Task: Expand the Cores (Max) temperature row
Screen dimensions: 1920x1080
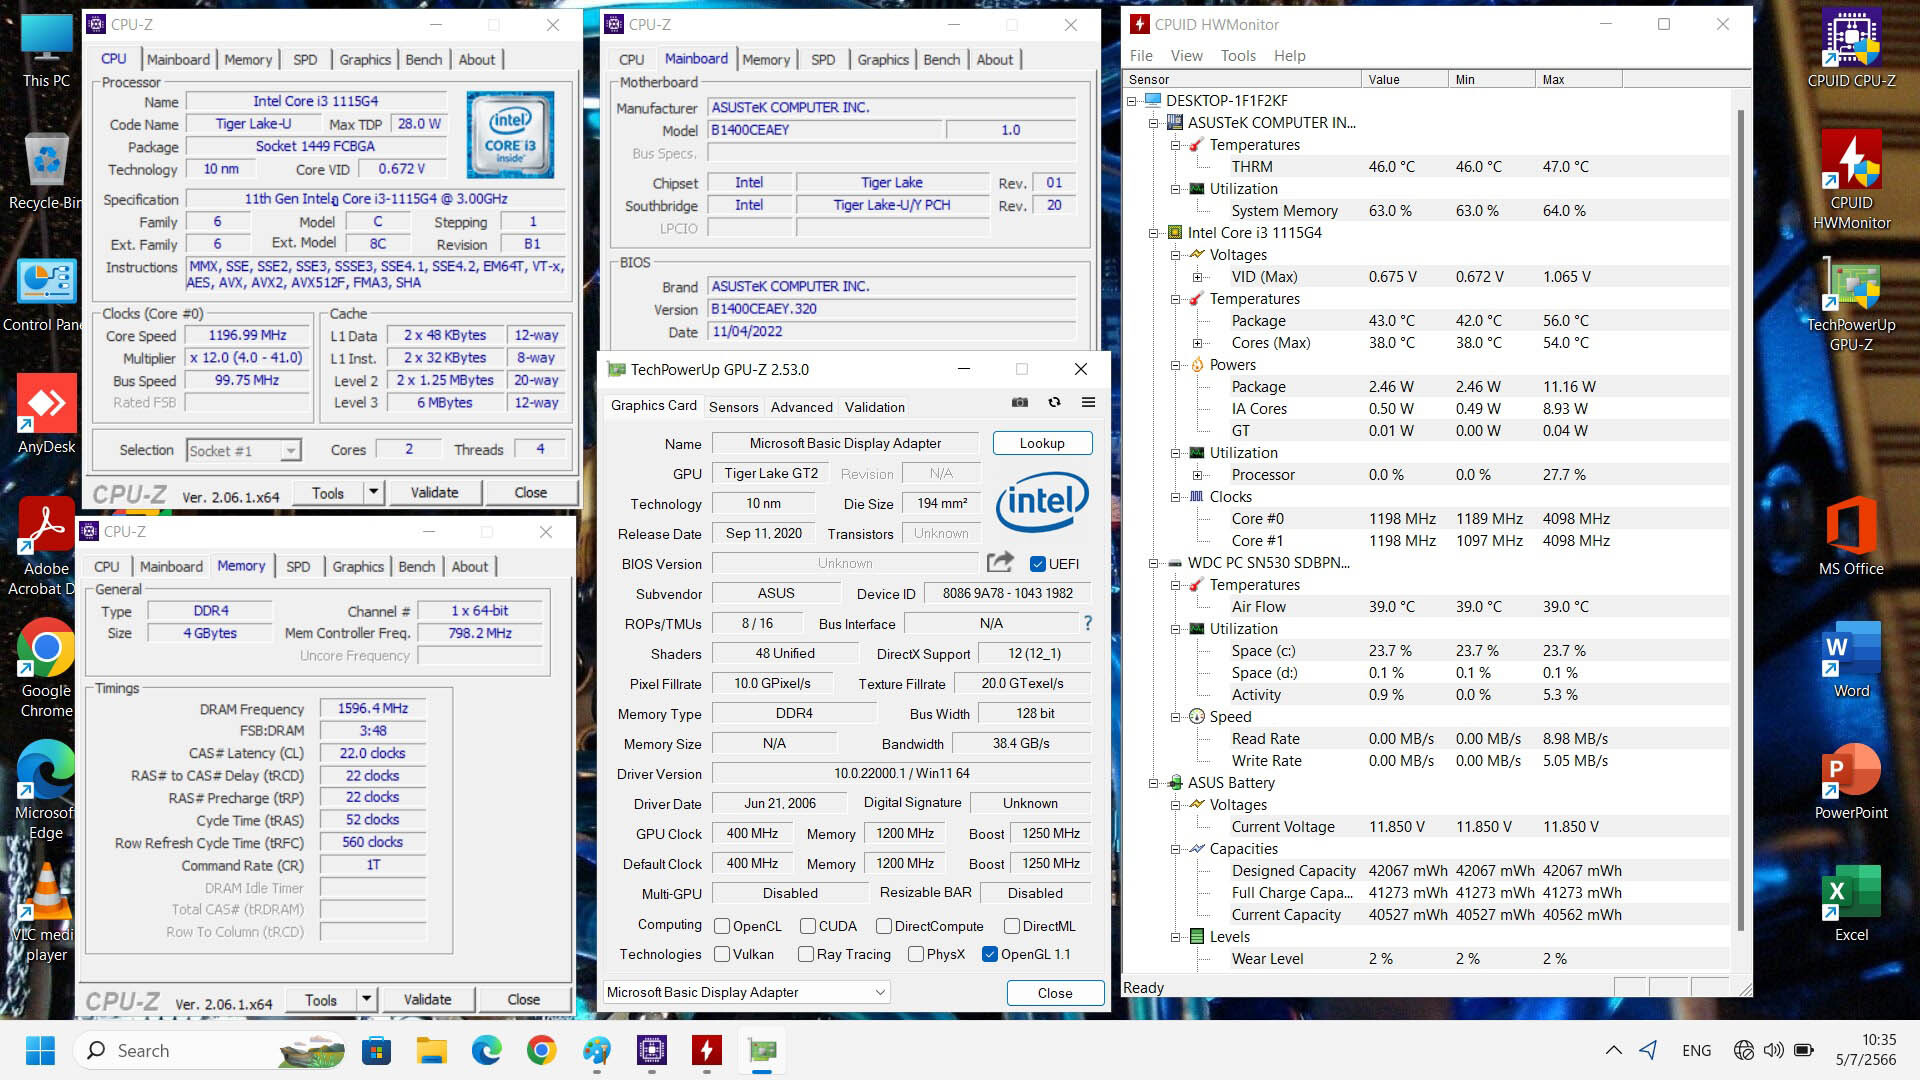Action: pyautogui.click(x=1198, y=343)
